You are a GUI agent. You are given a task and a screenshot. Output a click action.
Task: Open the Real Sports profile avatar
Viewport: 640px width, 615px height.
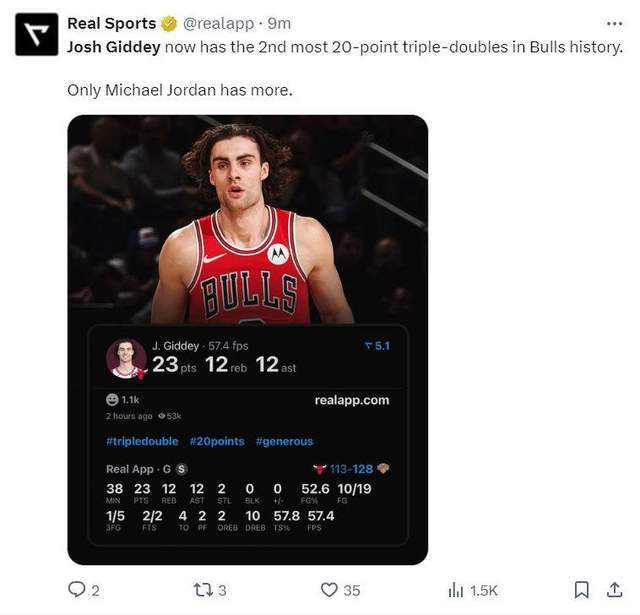(35, 34)
